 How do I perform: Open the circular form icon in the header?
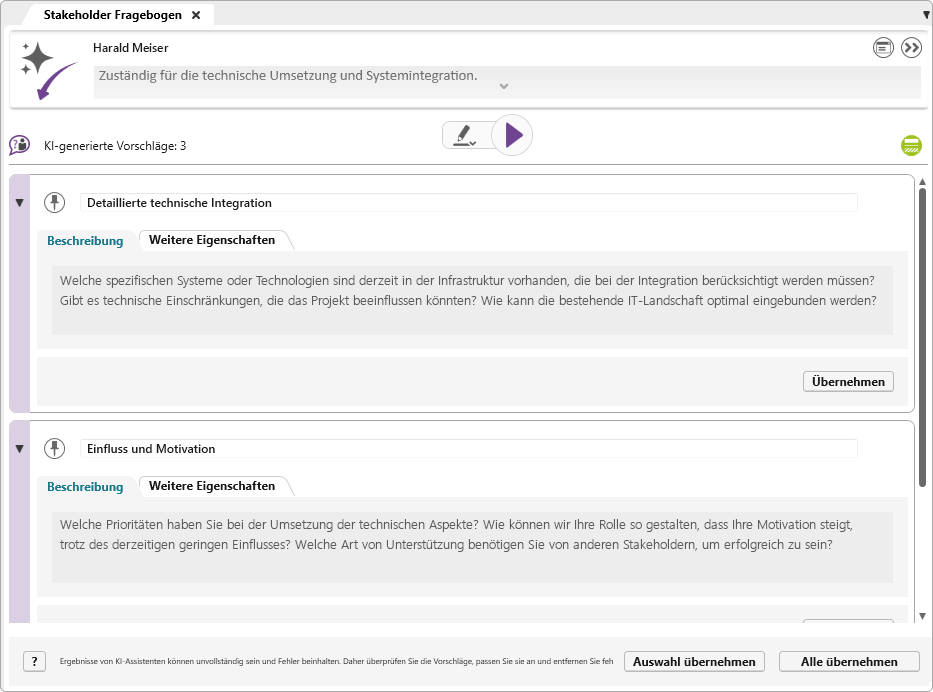(881, 47)
